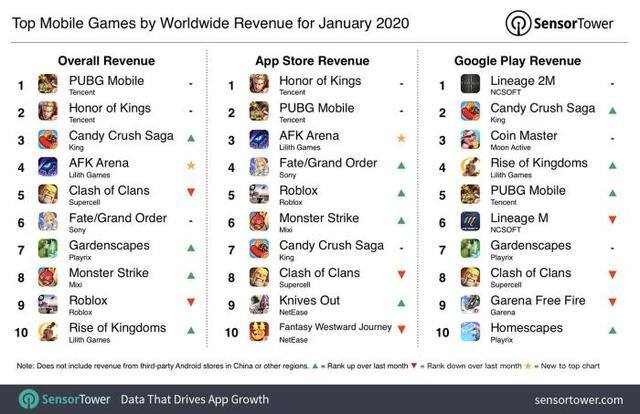The image size is (640, 414).
Task: Click the green up arrow beside Homescapes
Action: (612, 330)
